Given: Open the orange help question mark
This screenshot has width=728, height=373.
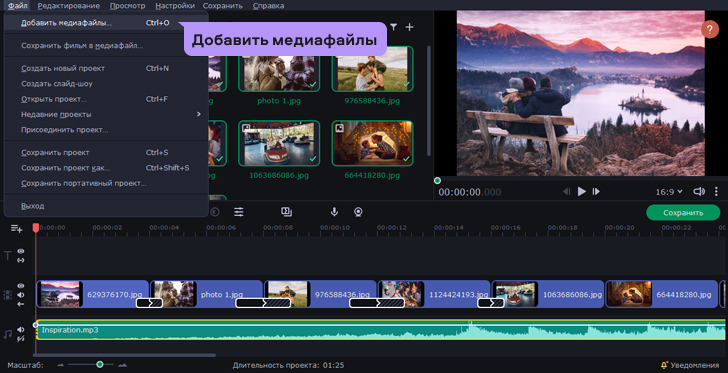Looking at the screenshot, I should [709, 30].
